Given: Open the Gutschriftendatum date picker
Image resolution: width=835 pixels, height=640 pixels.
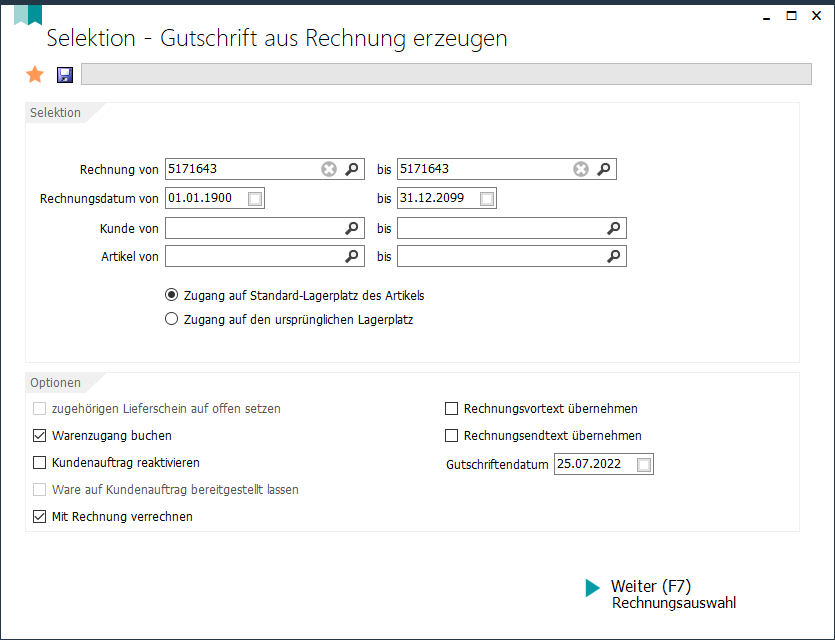Looking at the screenshot, I should tap(644, 464).
